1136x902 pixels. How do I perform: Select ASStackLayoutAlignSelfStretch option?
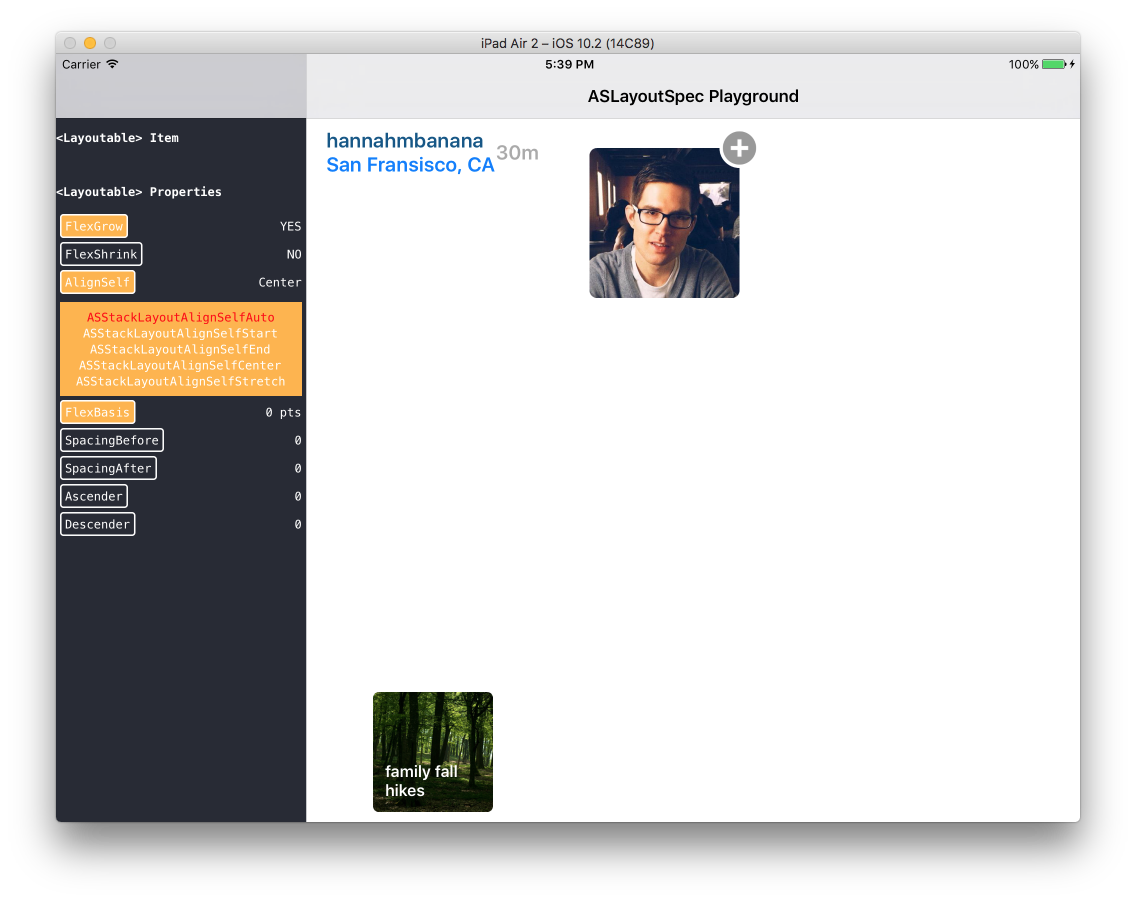click(180, 381)
